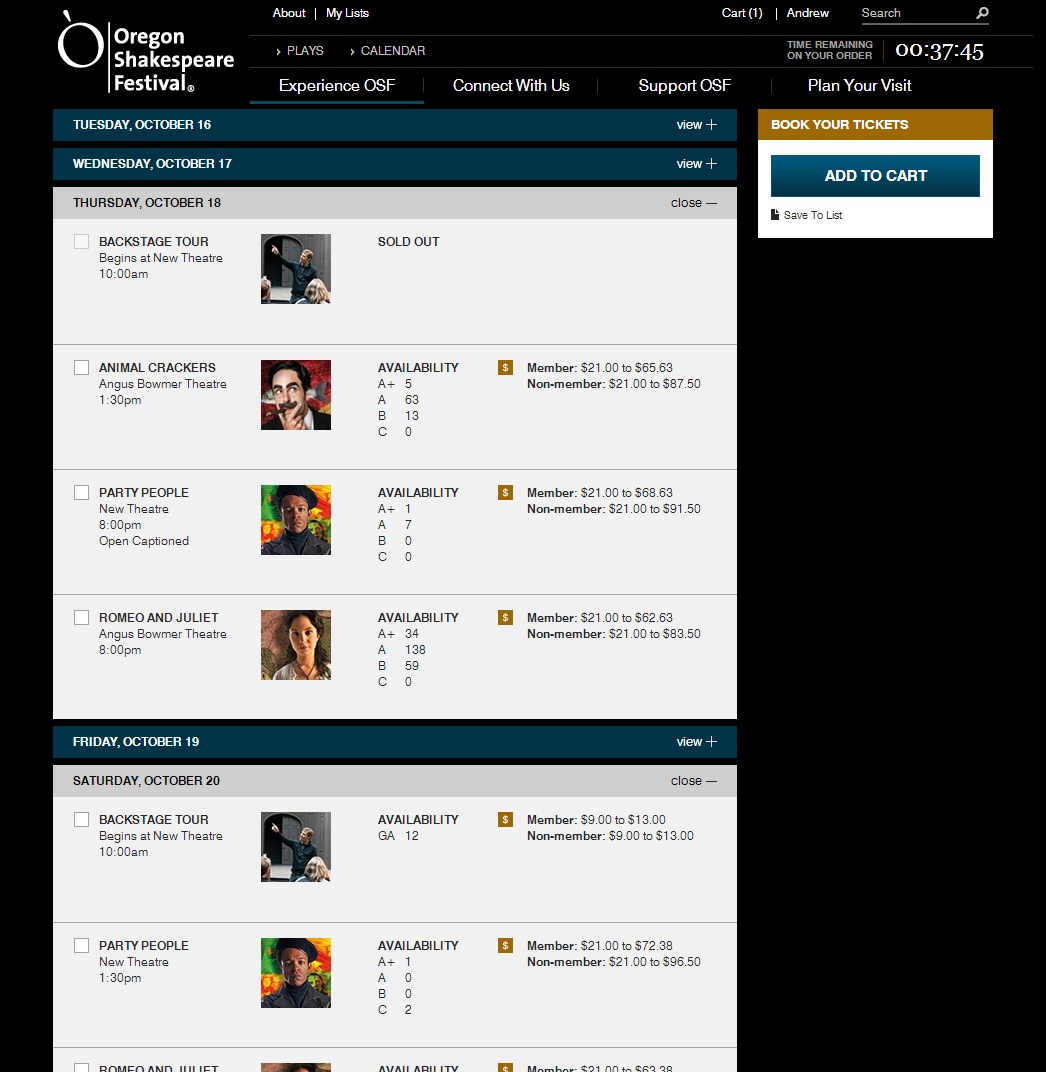Tick Saturday Party People 1:30pm checkbox
The image size is (1046, 1072).
click(x=81, y=946)
